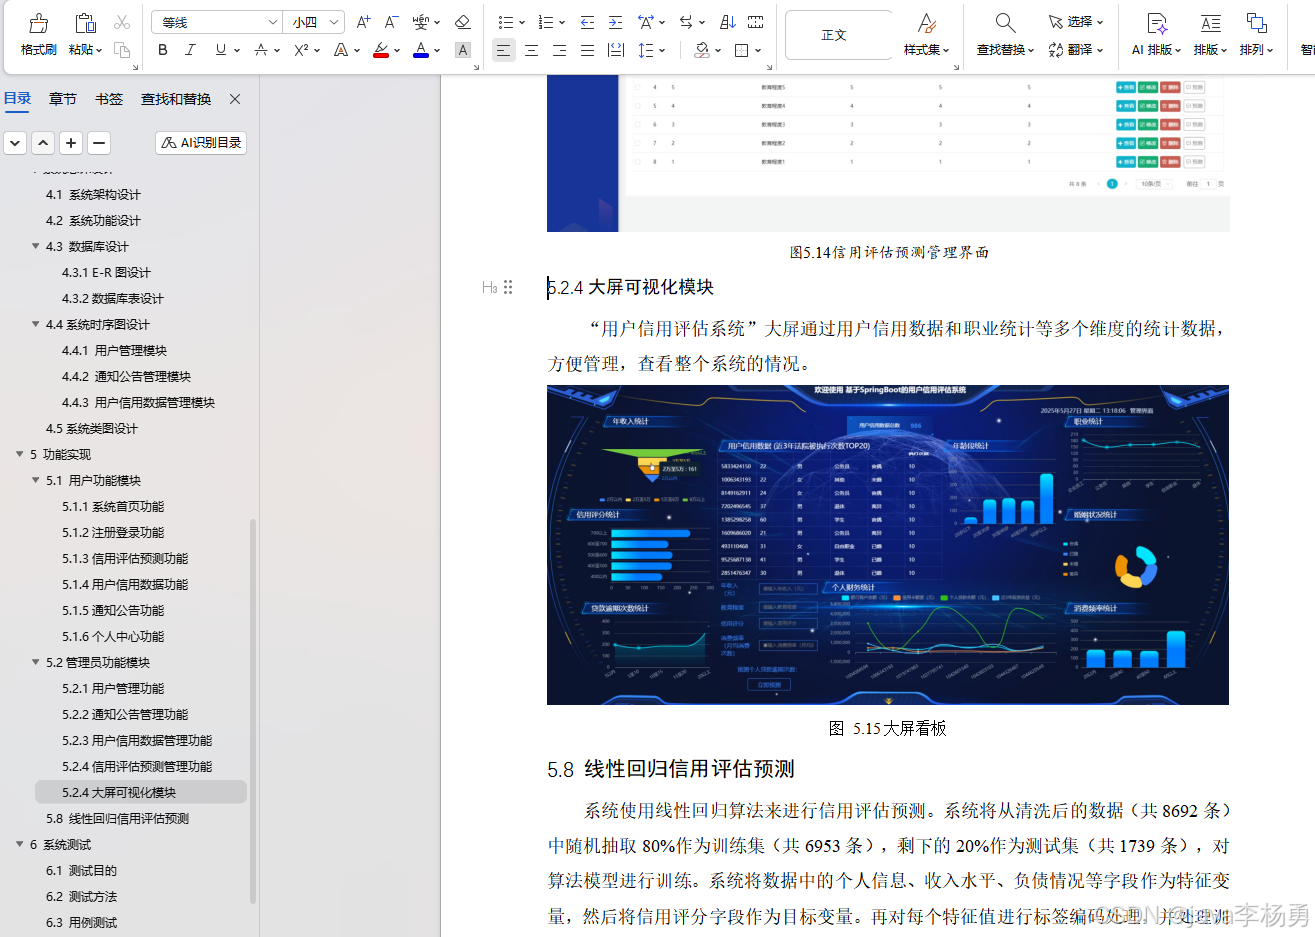
Task: Open the 粘贴 paste options arrow
Action: click(99, 50)
